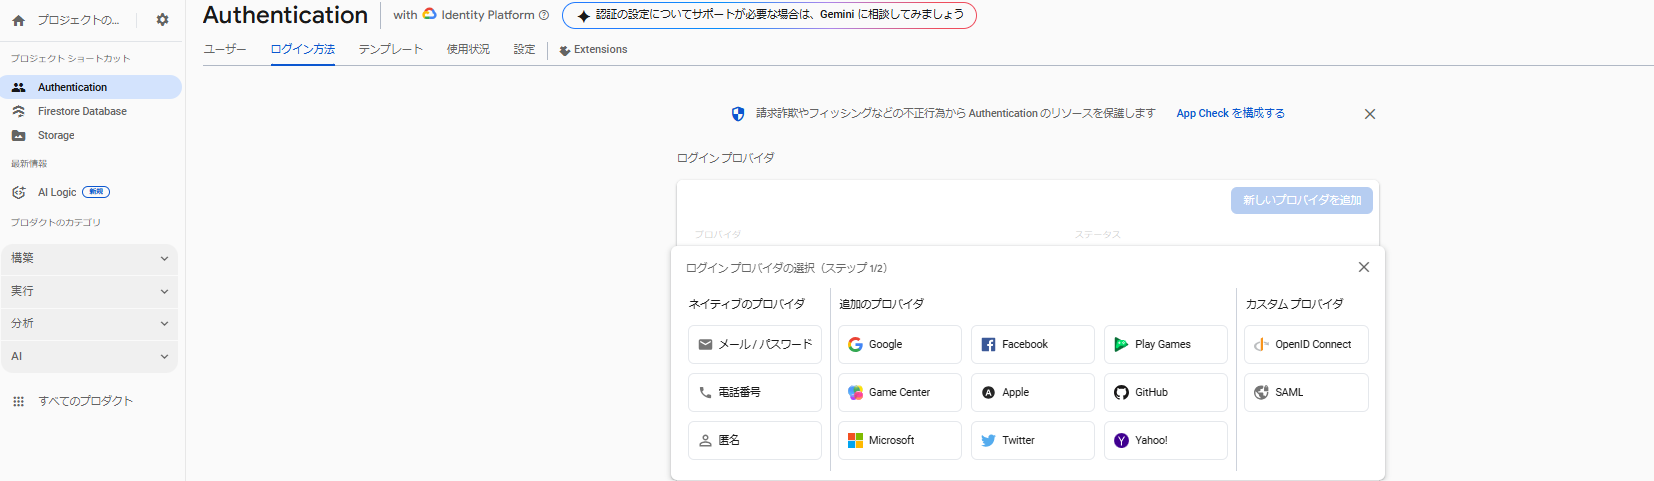The height and width of the screenshot is (481, 1654).
Task: Expand the 分析 category
Action: (90, 324)
